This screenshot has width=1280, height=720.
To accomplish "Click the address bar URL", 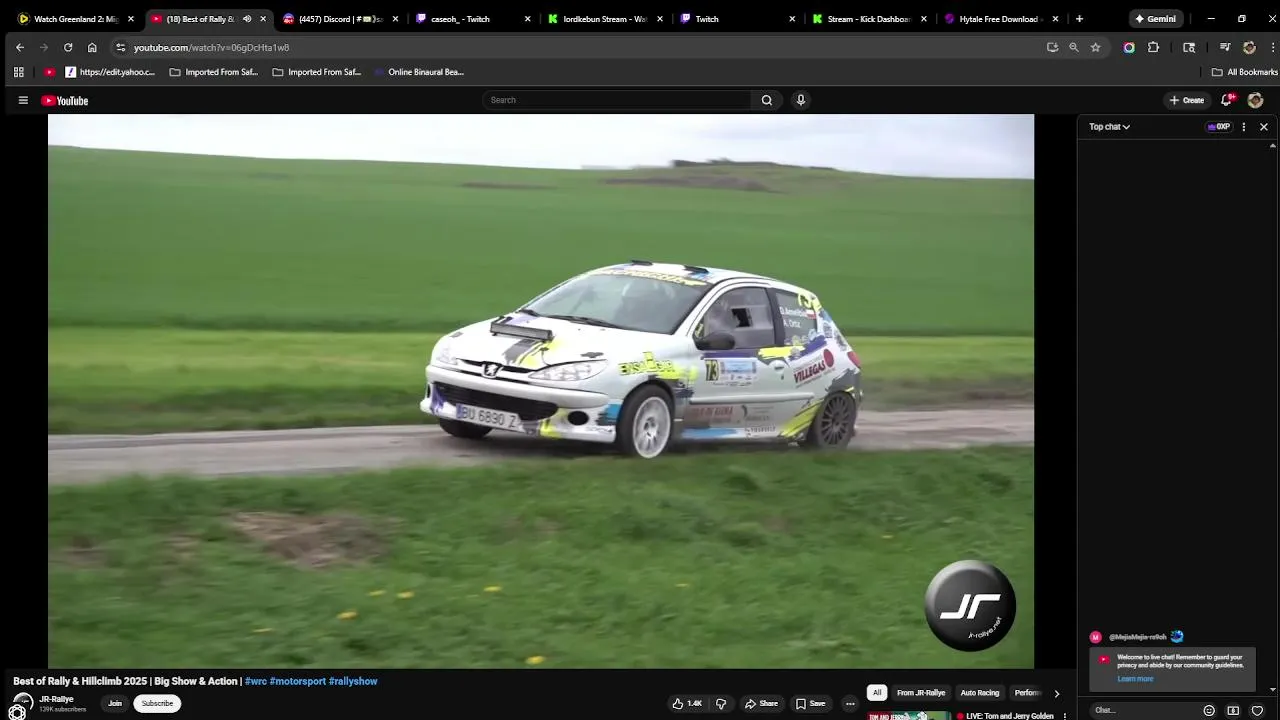I will pos(211,47).
